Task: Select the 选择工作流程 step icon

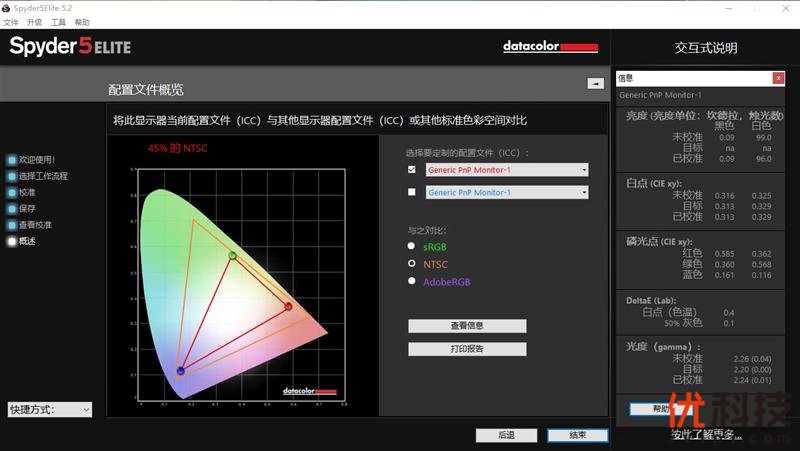Action: [12, 176]
